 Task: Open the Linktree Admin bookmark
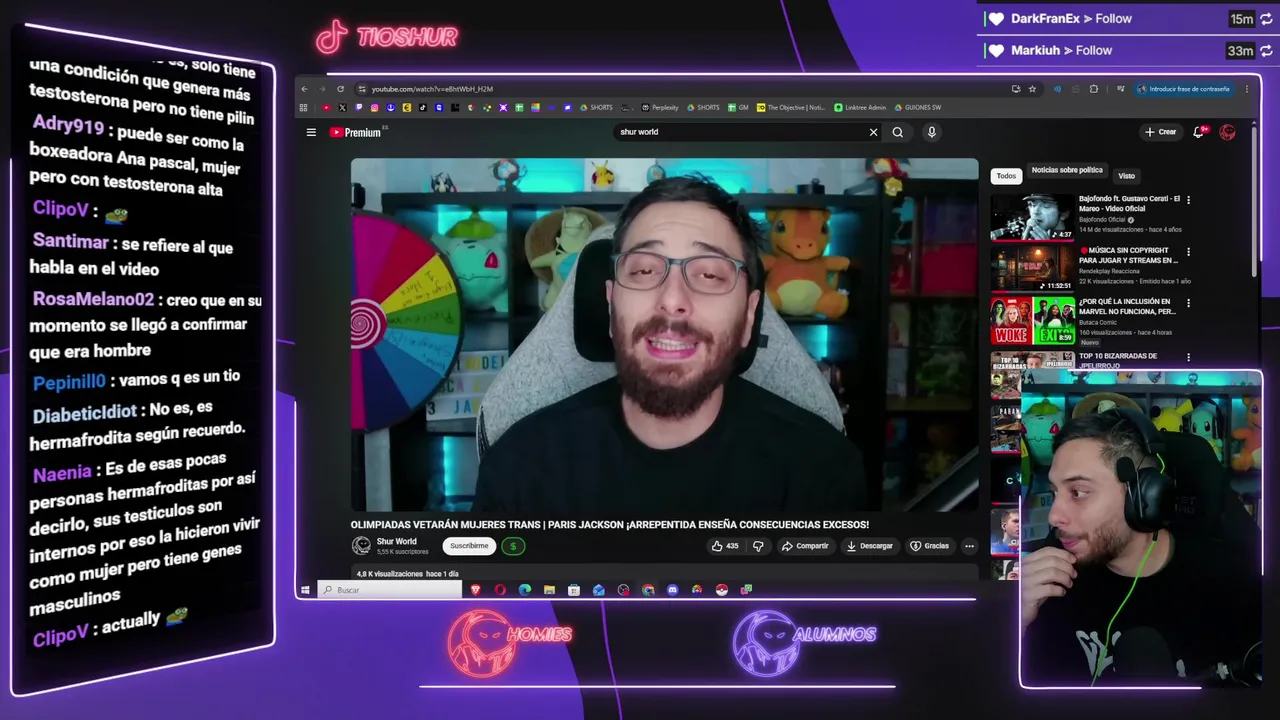point(860,107)
